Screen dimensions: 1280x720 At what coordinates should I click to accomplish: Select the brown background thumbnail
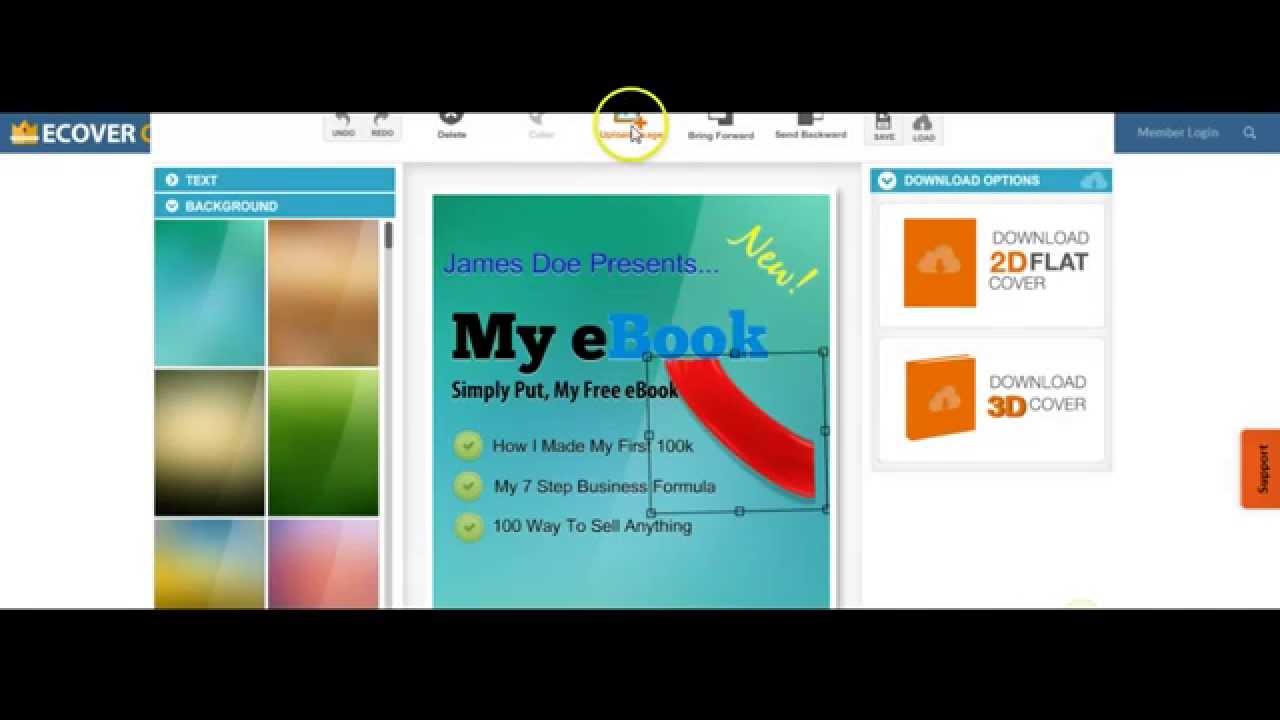click(x=323, y=293)
